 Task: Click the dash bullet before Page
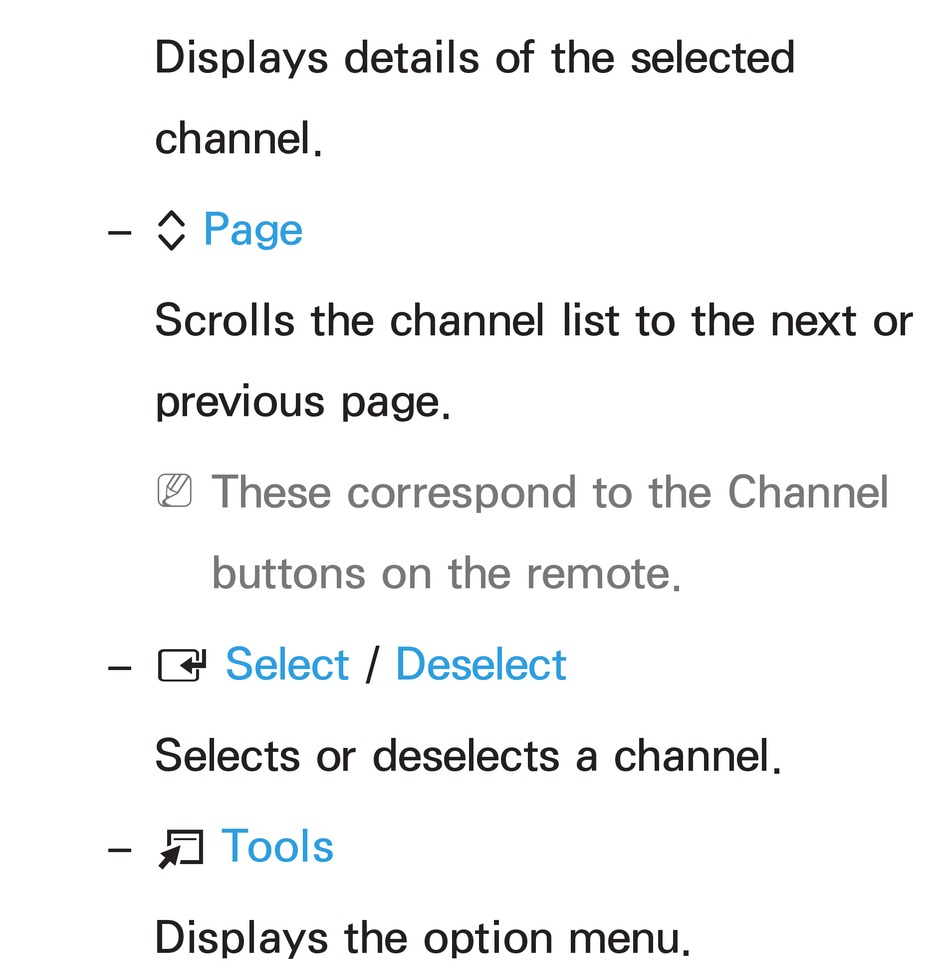click(x=120, y=233)
